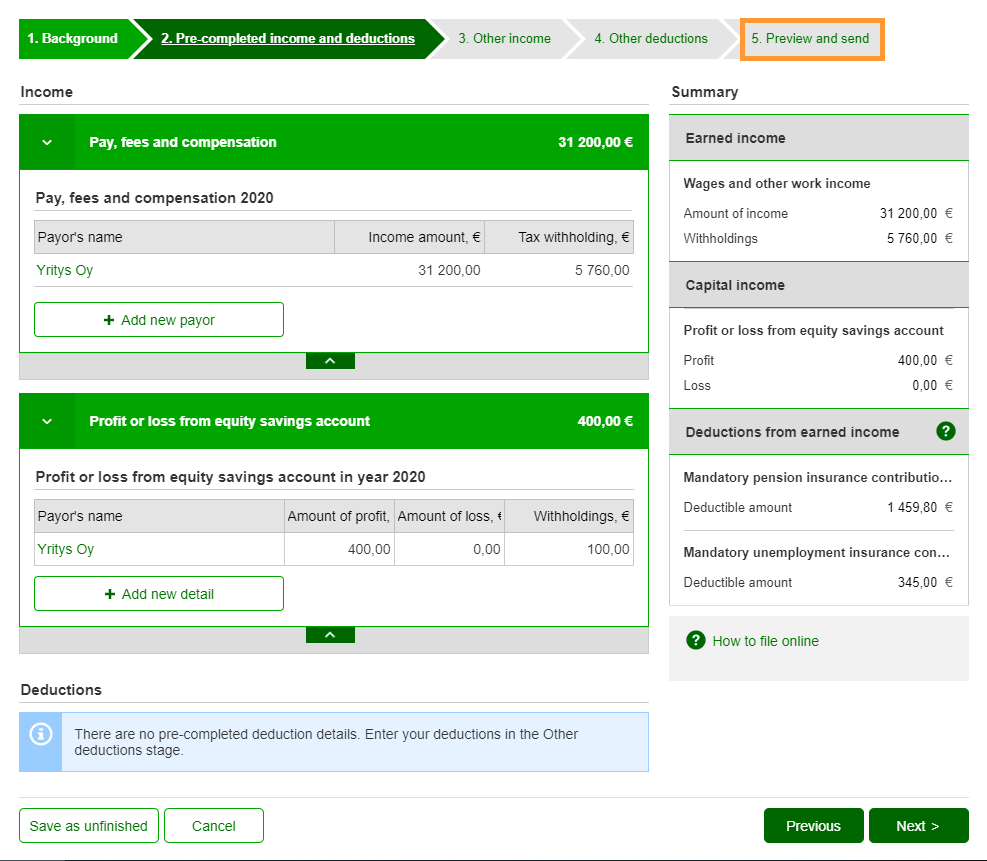Jump to step 5. Preview and send
The width and height of the screenshot is (987, 861).
click(810, 39)
